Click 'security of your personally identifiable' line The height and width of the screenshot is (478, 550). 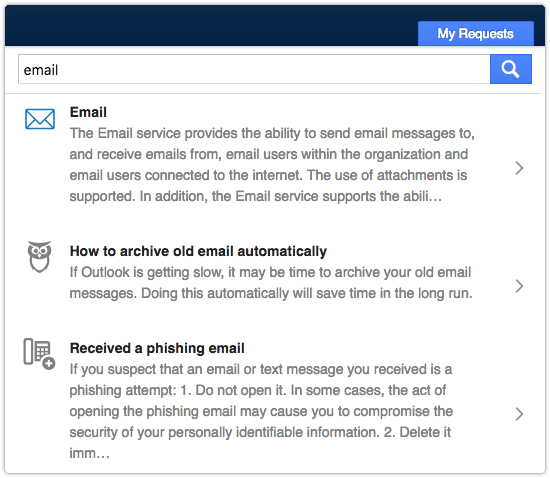pos(260,432)
